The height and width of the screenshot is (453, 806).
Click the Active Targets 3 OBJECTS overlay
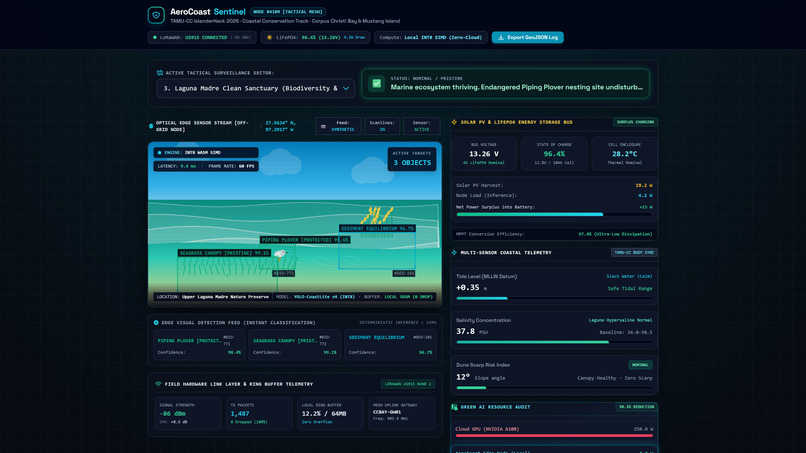tap(412, 159)
